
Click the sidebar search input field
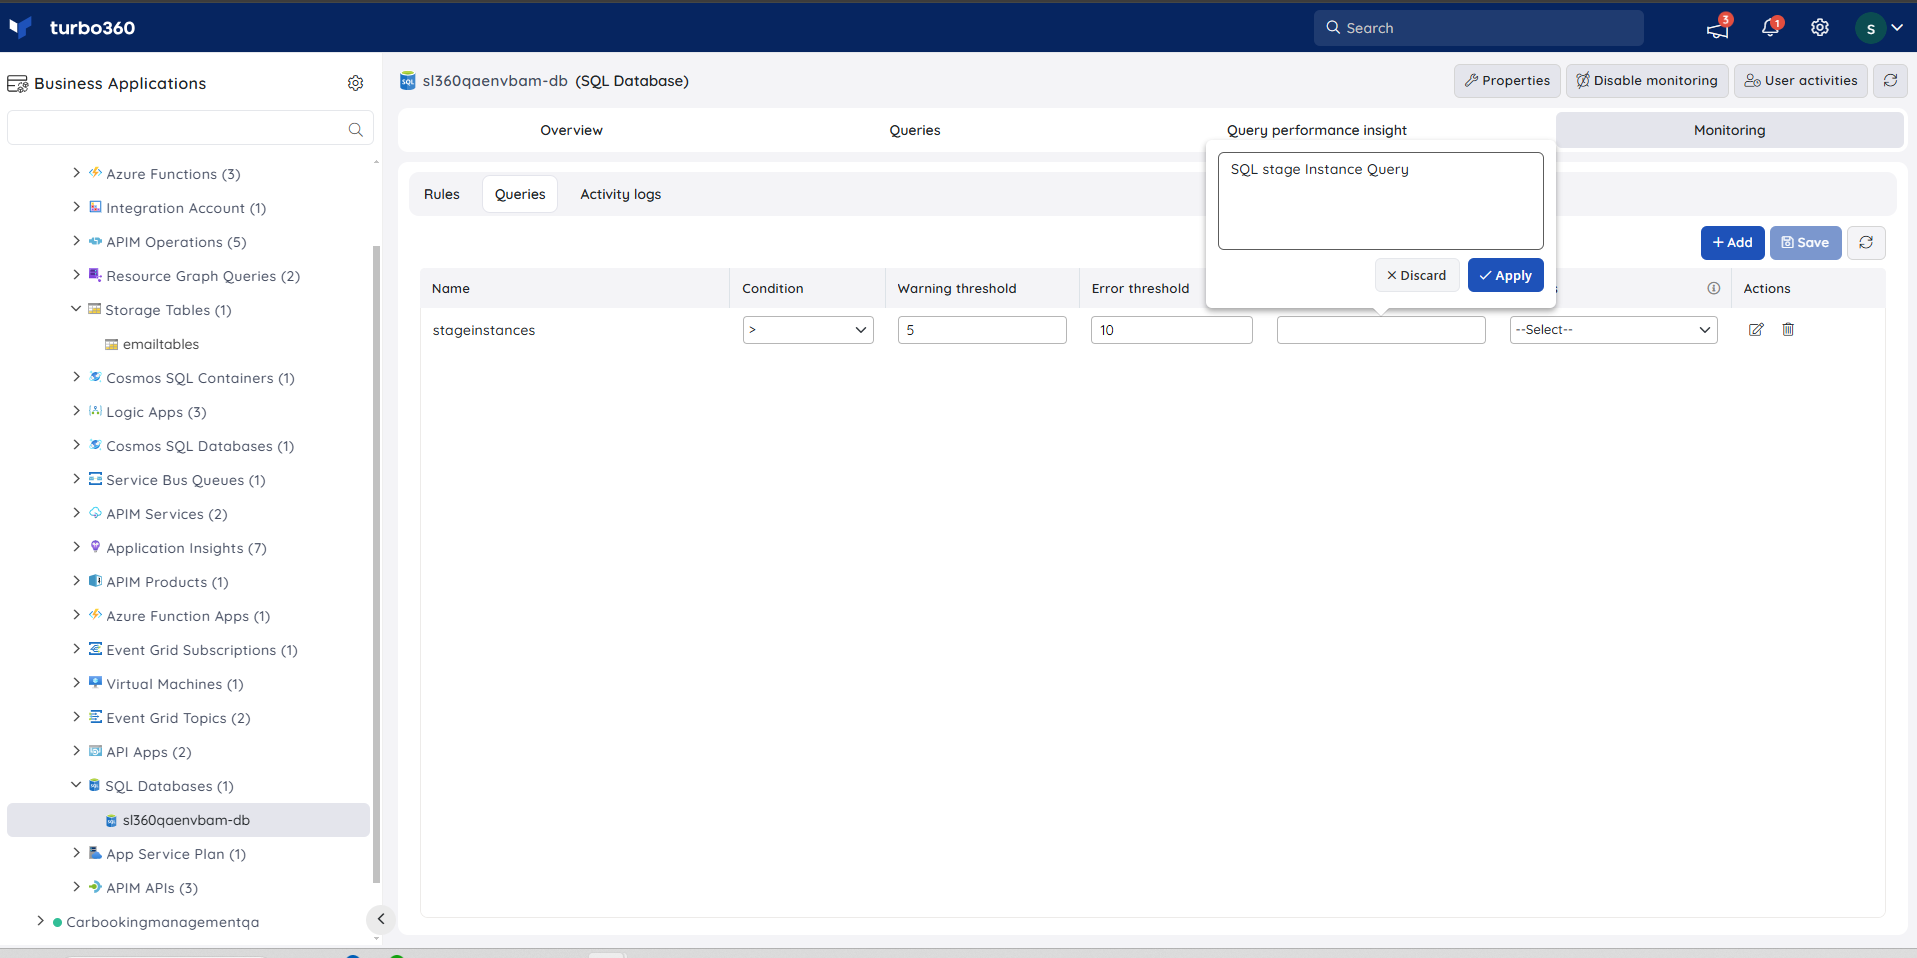[190, 128]
